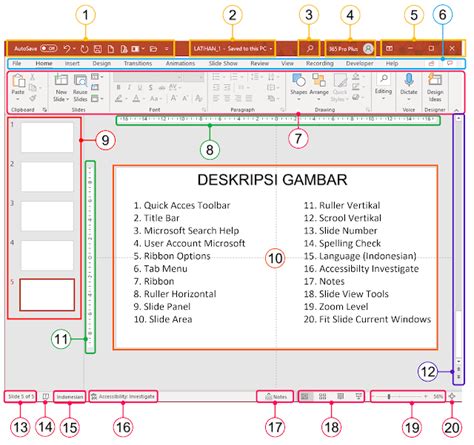Pick the text highlight color pen
Viewport: 474px width, 445px height.
click(118, 98)
